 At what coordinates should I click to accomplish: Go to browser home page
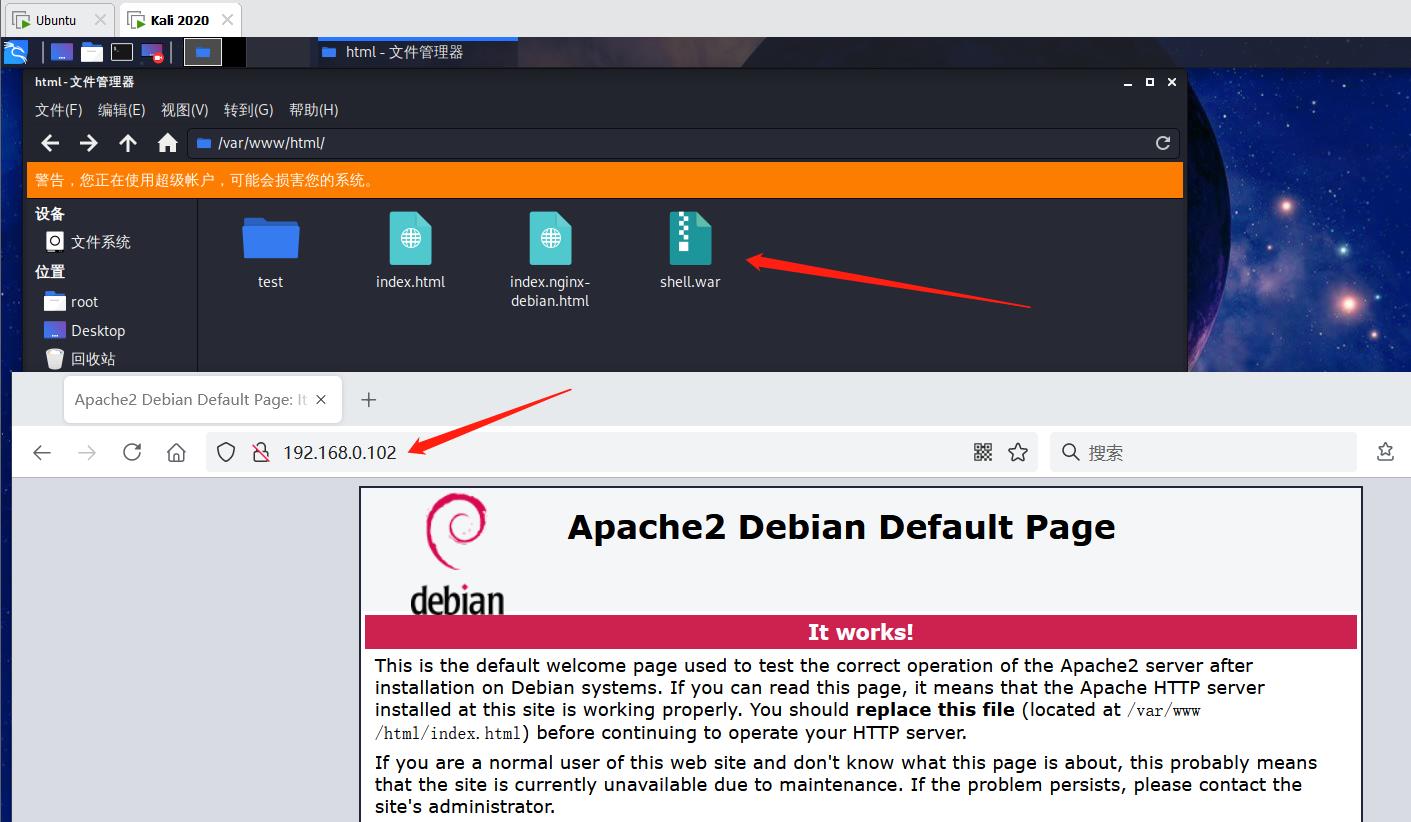[x=176, y=453]
